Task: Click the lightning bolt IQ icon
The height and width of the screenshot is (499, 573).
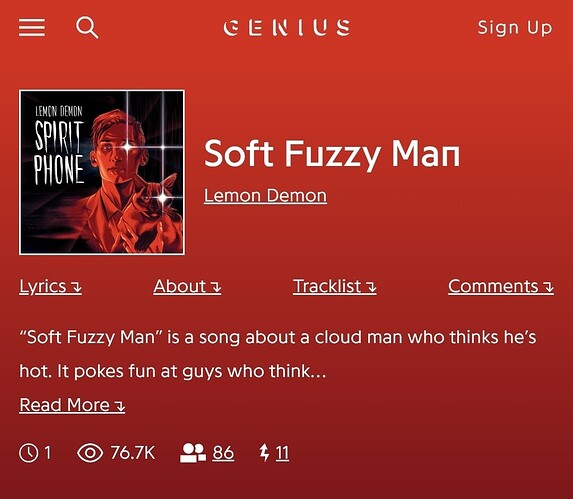Action: click(x=264, y=453)
